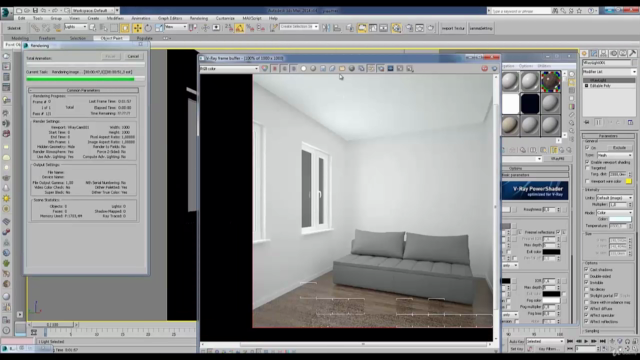Click the Align tool icon
The width and height of the screenshot is (640, 360).
(337, 28)
